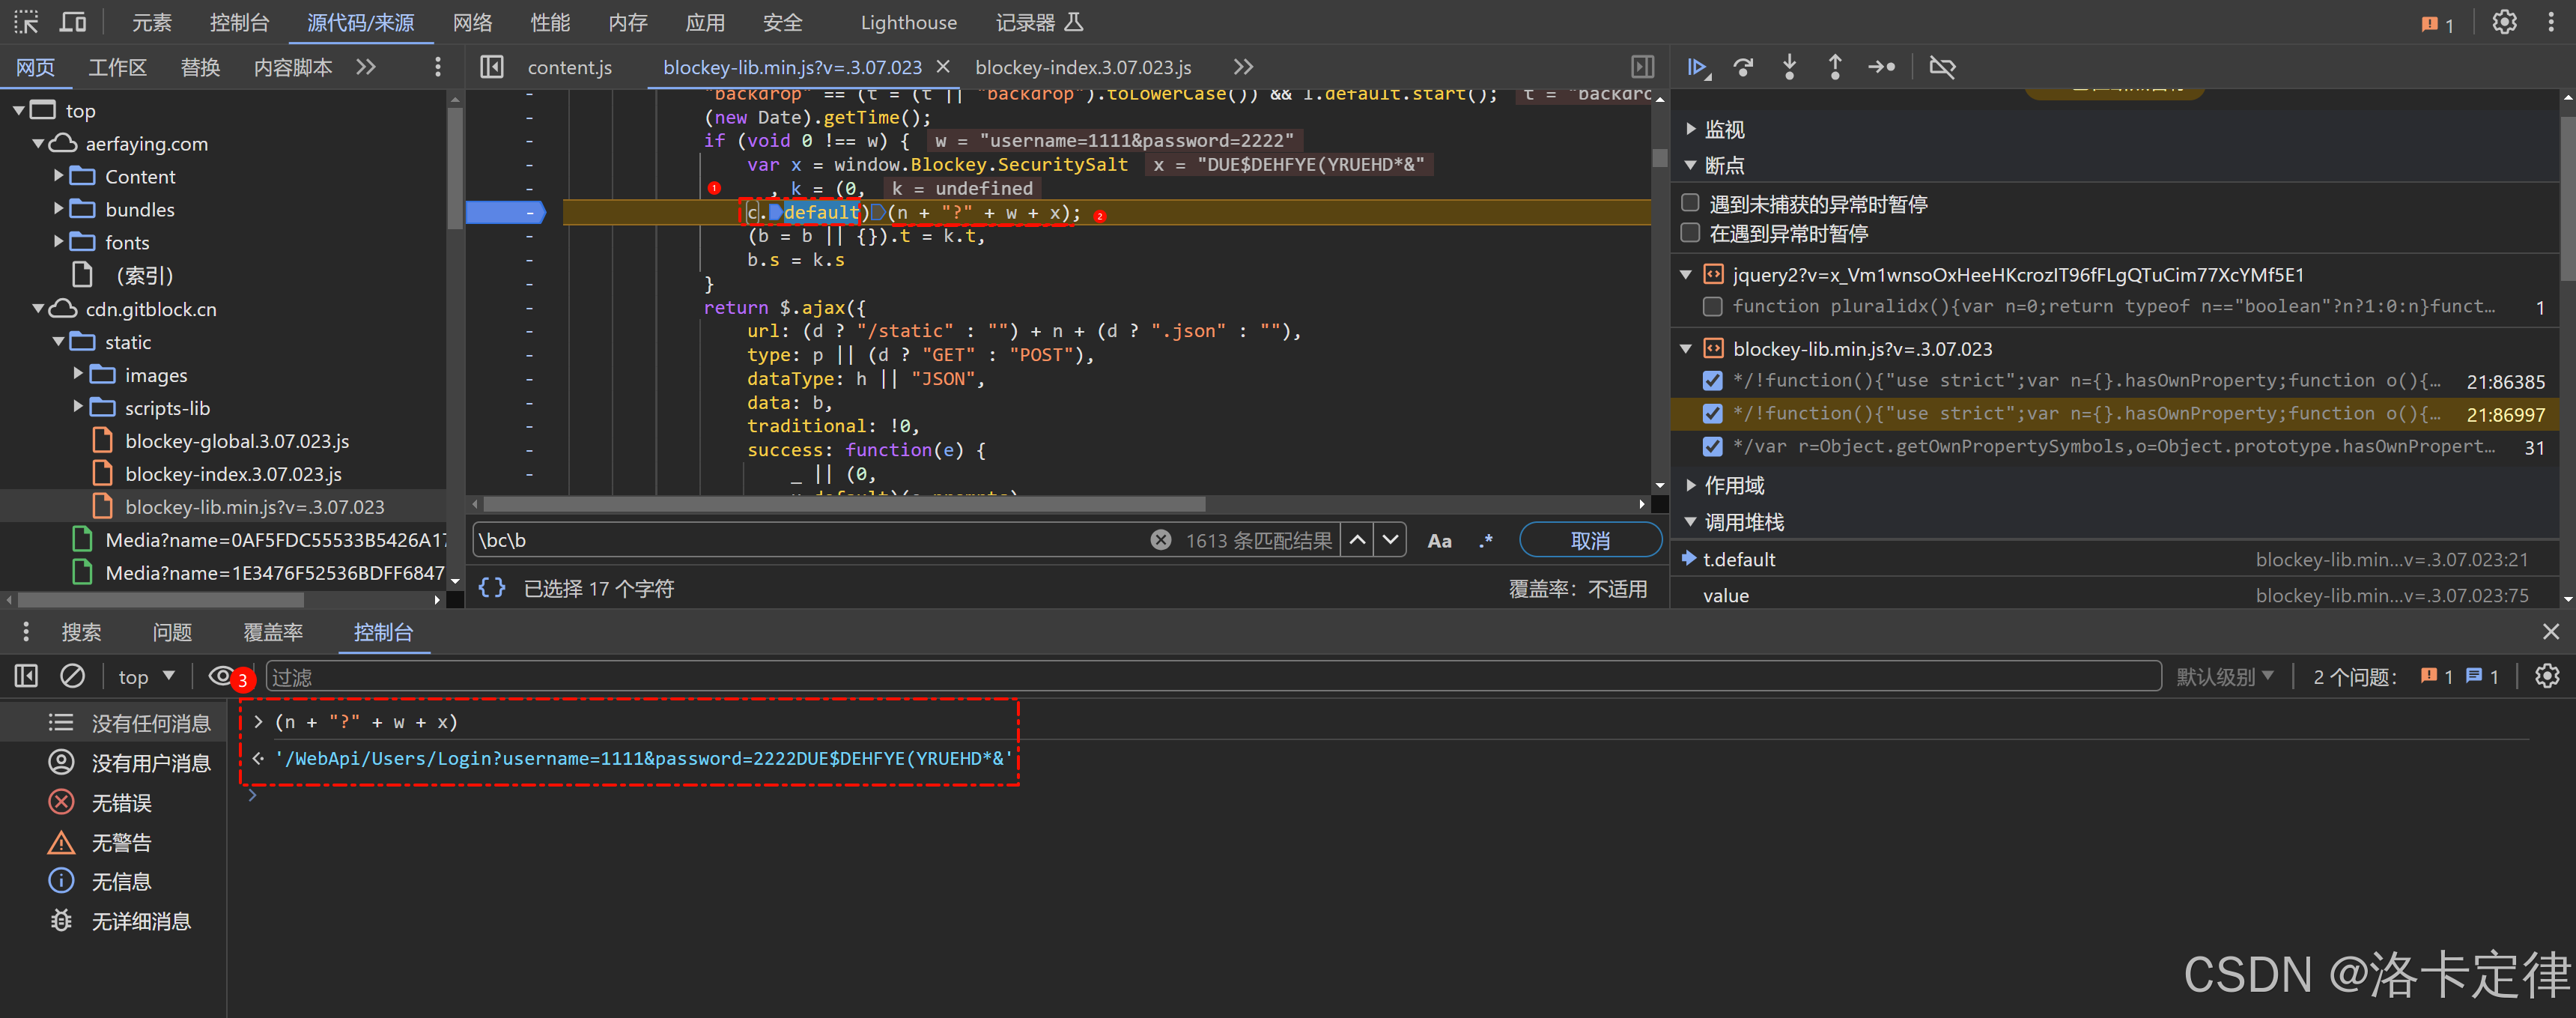
Task: Expand the fonts folder in tree
Action: (x=59, y=242)
